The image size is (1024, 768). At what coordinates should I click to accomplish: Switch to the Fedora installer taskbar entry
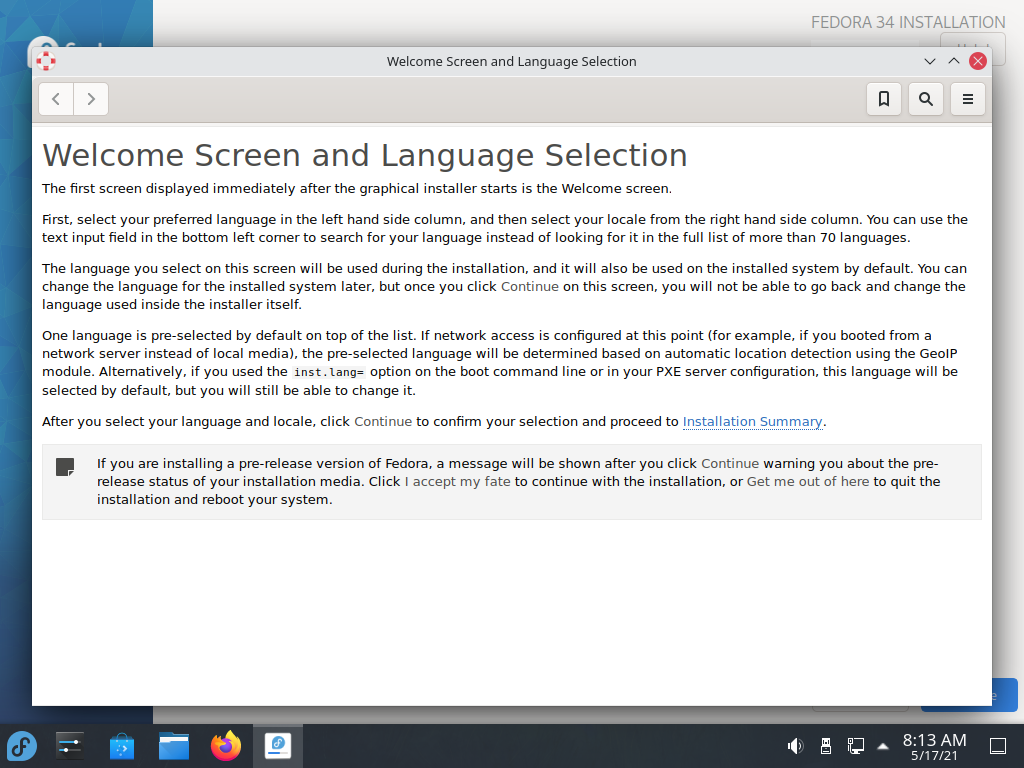[x=278, y=746]
